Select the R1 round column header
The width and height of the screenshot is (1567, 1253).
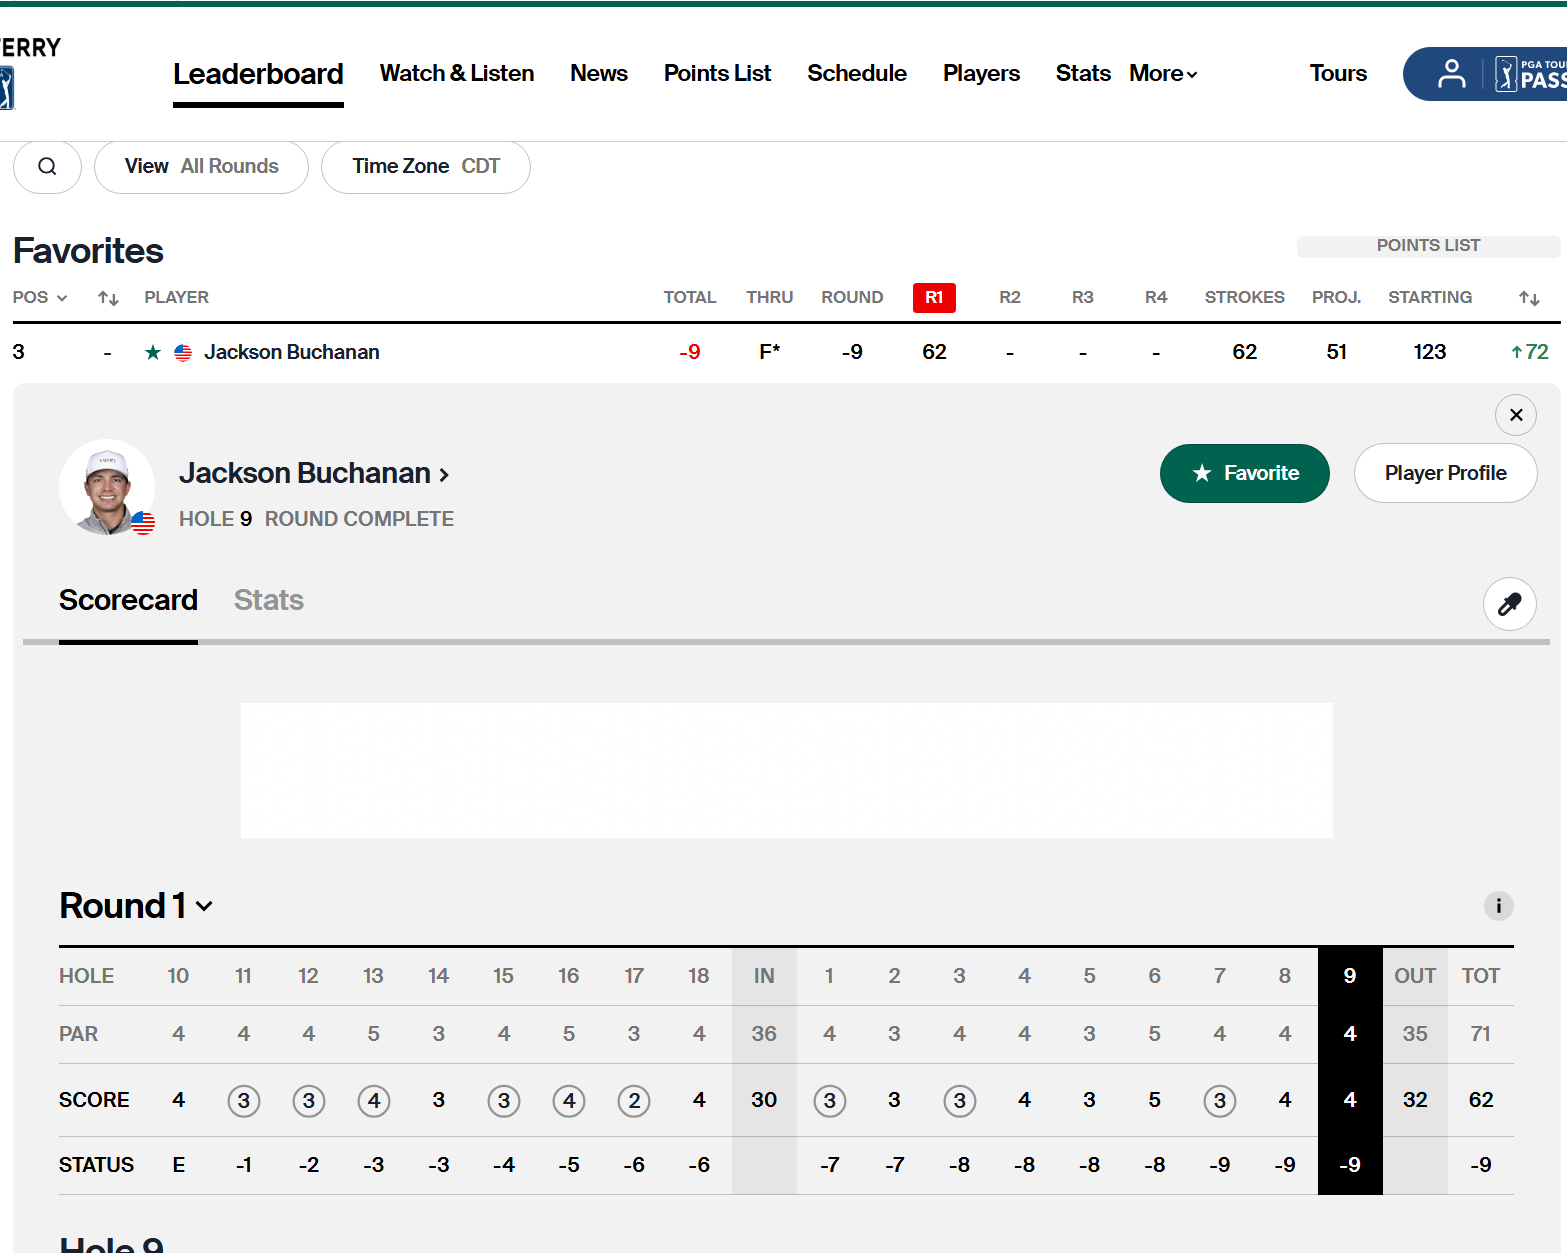coord(934,298)
